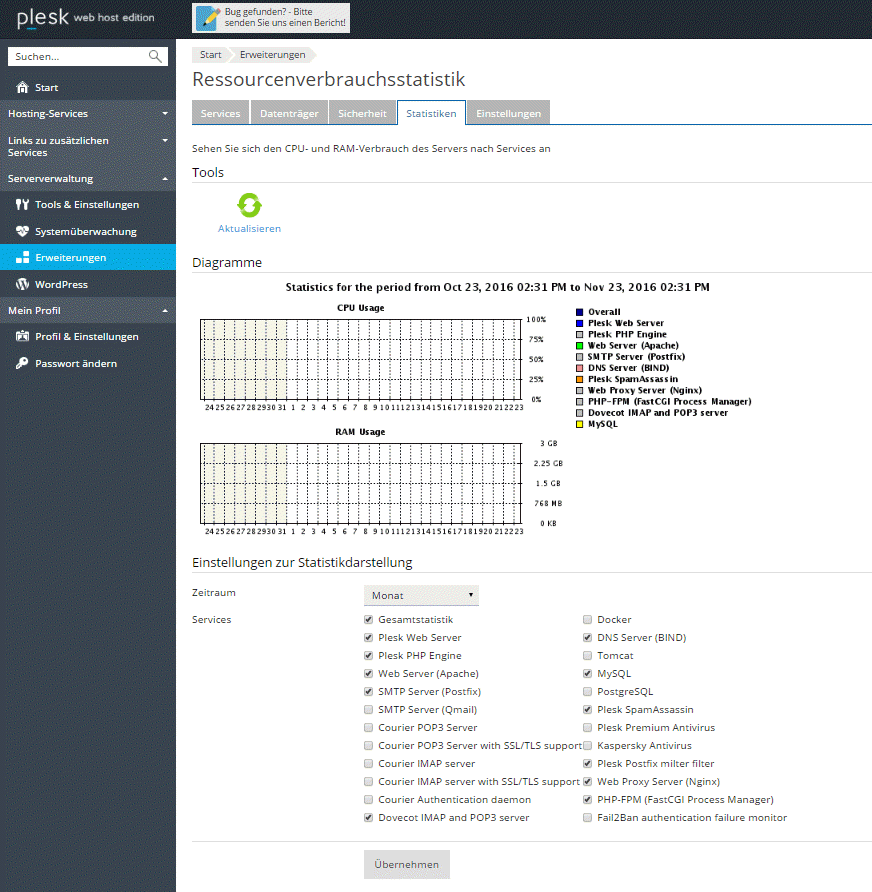872x892 pixels.
Task: Click the Übernehmen button
Action: pyautogui.click(x=407, y=864)
